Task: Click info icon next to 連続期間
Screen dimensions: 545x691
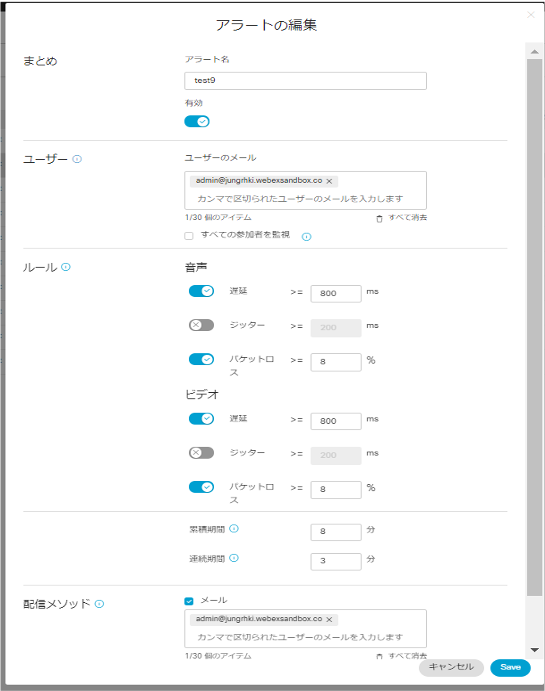Action: [x=234, y=558]
